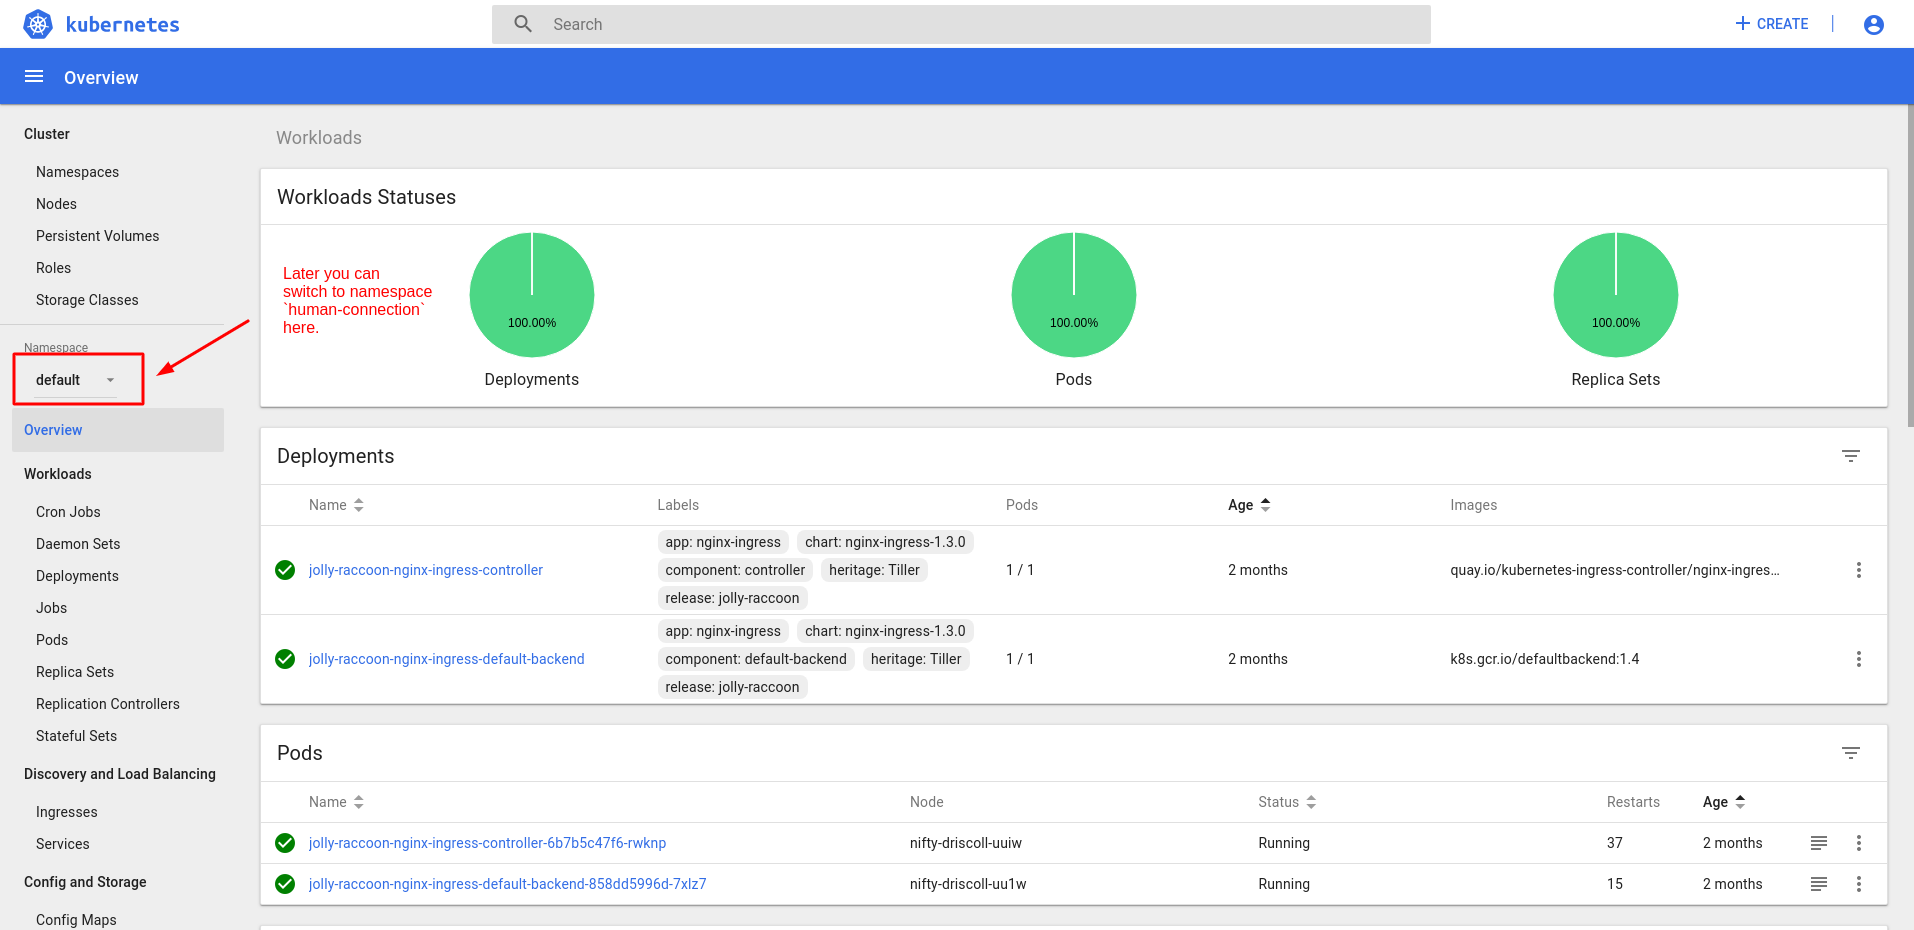Click the user account avatar icon
1914x930 pixels.
[1873, 25]
